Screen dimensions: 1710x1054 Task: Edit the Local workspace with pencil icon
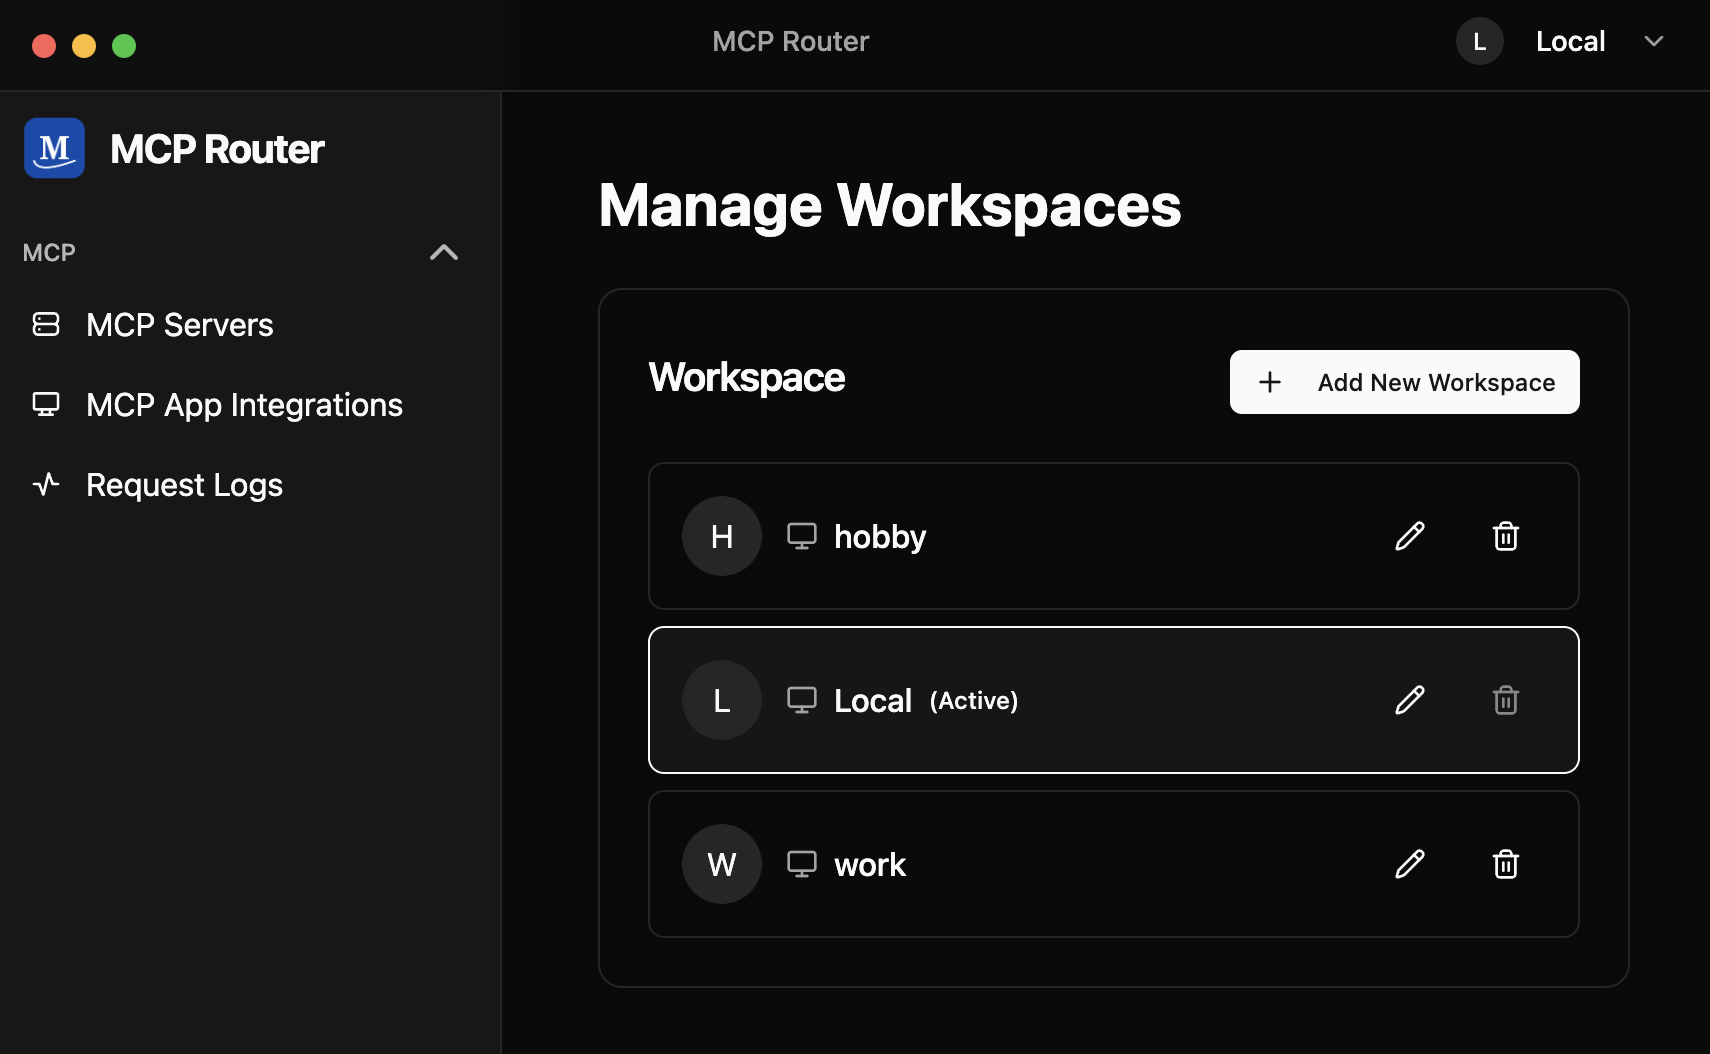[x=1409, y=700]
